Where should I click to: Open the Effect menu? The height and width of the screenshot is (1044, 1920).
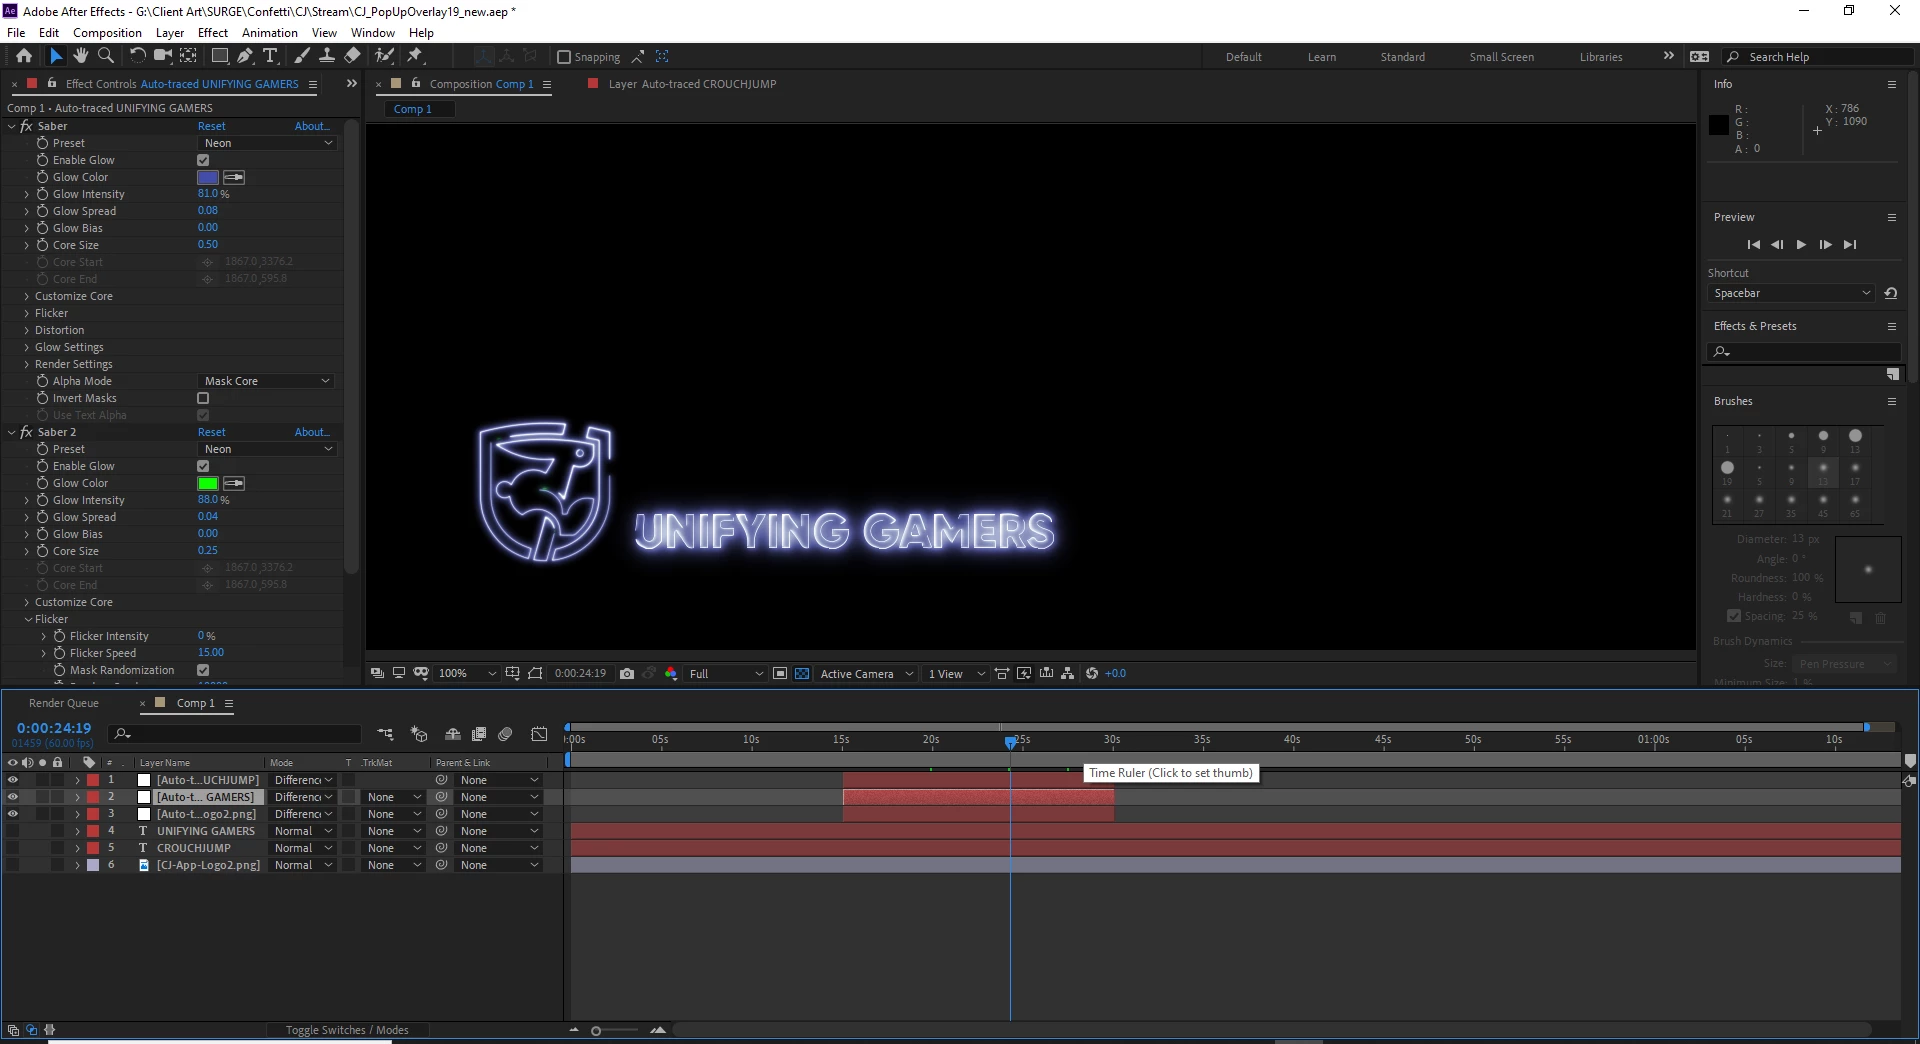point(213,32)
